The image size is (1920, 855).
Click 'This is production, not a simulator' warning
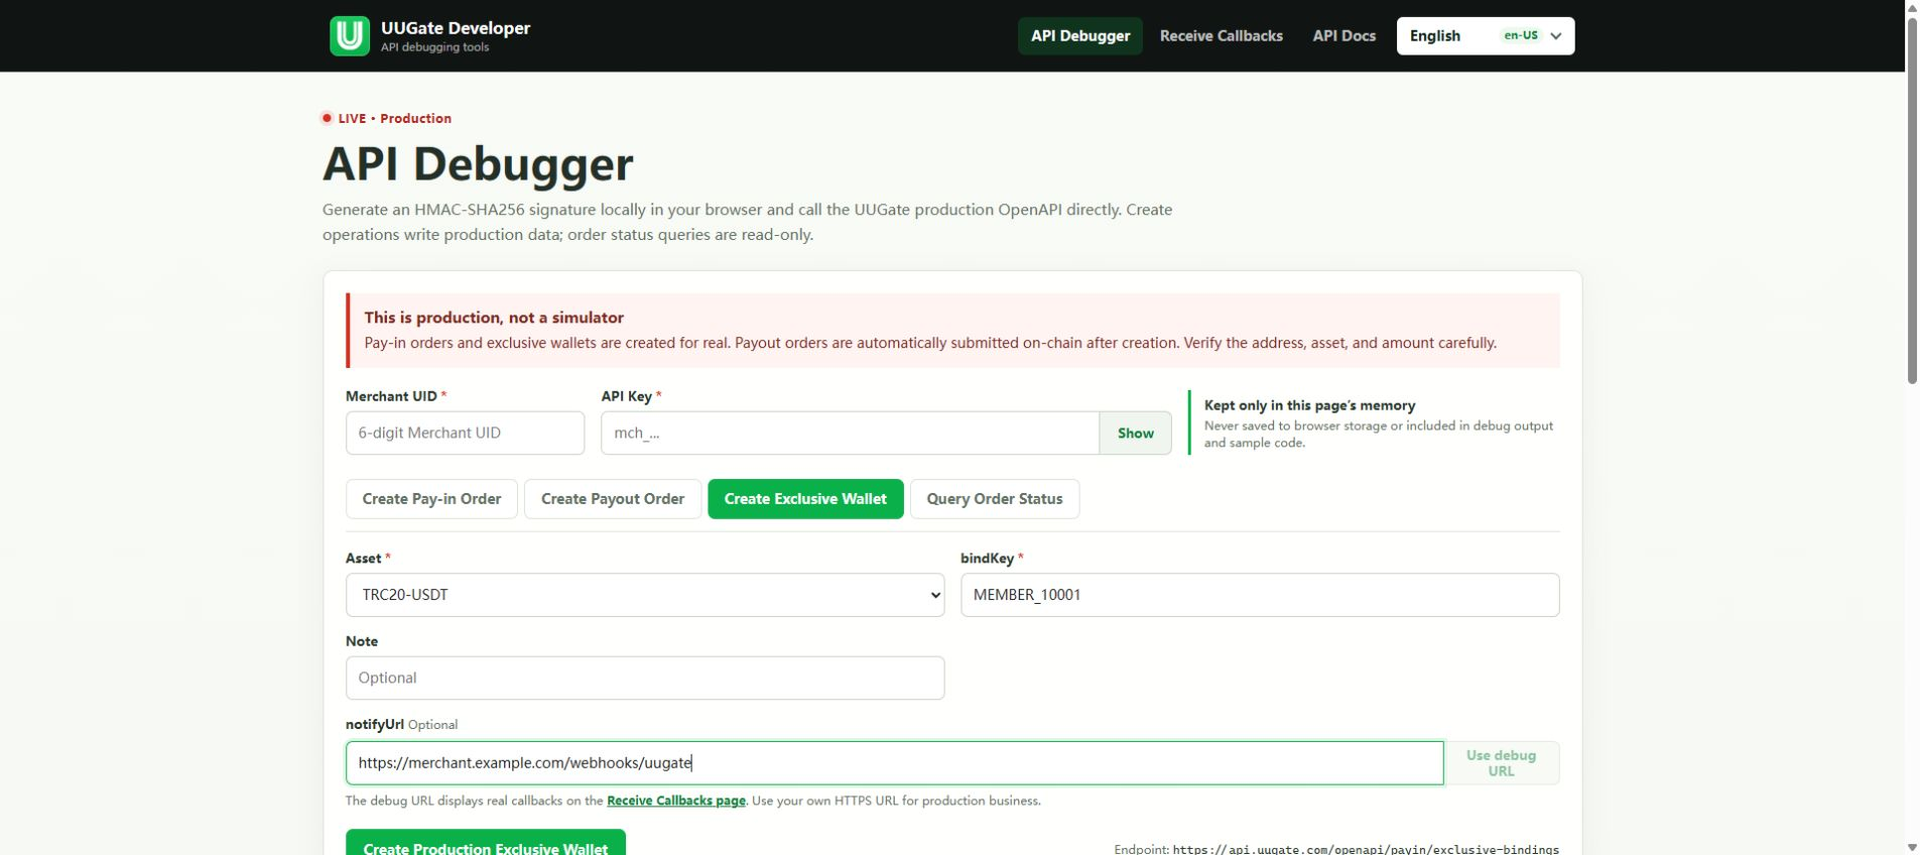[x=494, y=318]
